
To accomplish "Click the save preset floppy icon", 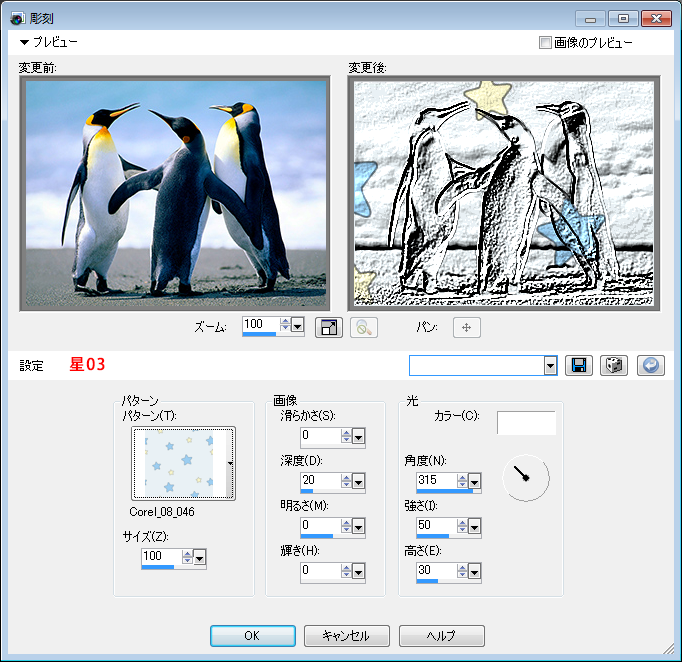I will 578,365.
